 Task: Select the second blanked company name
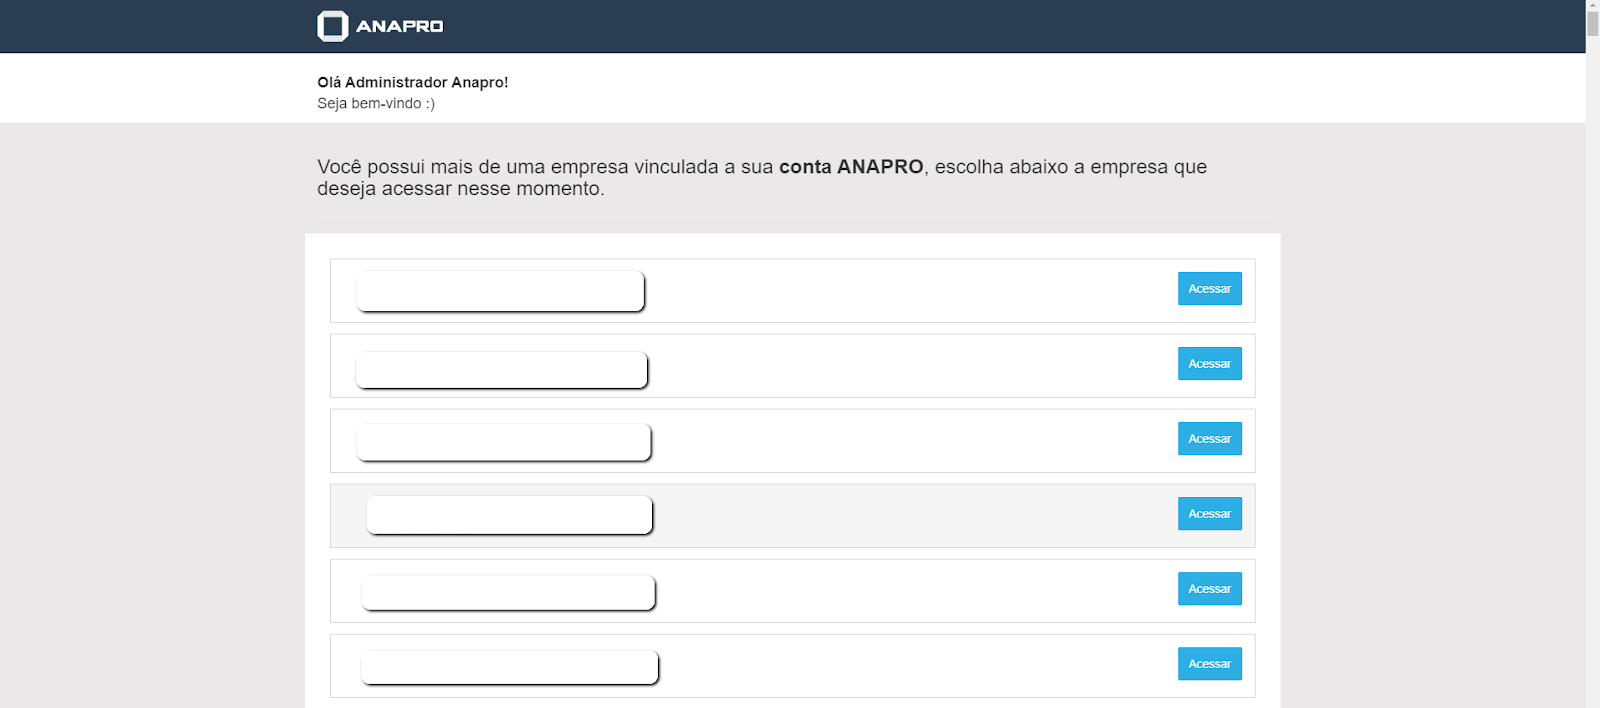click(501, 370)
